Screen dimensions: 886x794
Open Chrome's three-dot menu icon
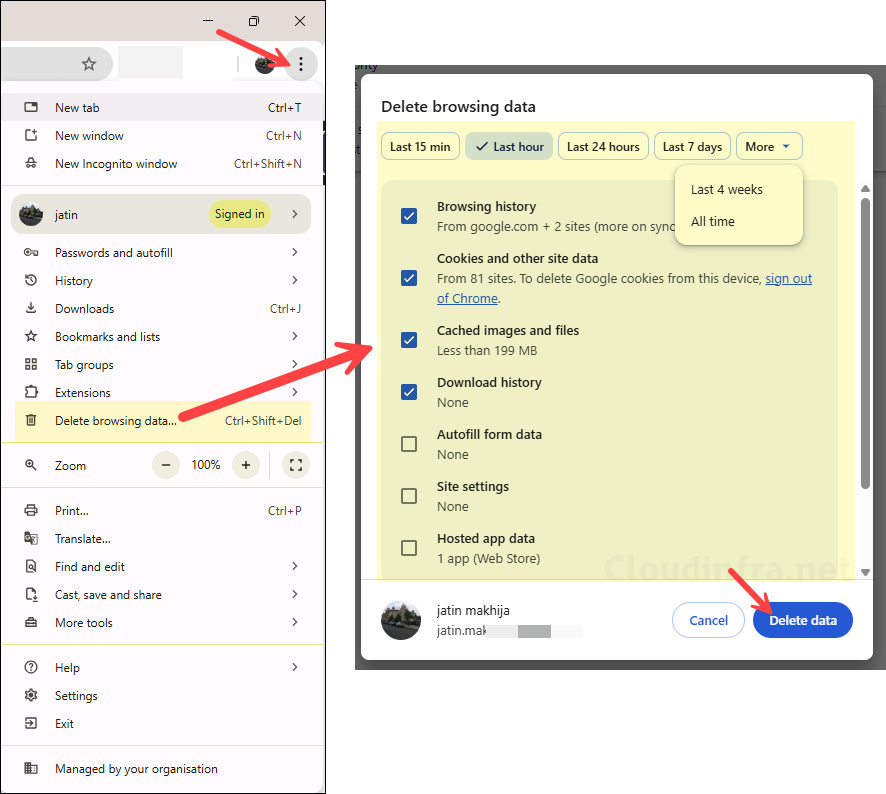point(301,63)
